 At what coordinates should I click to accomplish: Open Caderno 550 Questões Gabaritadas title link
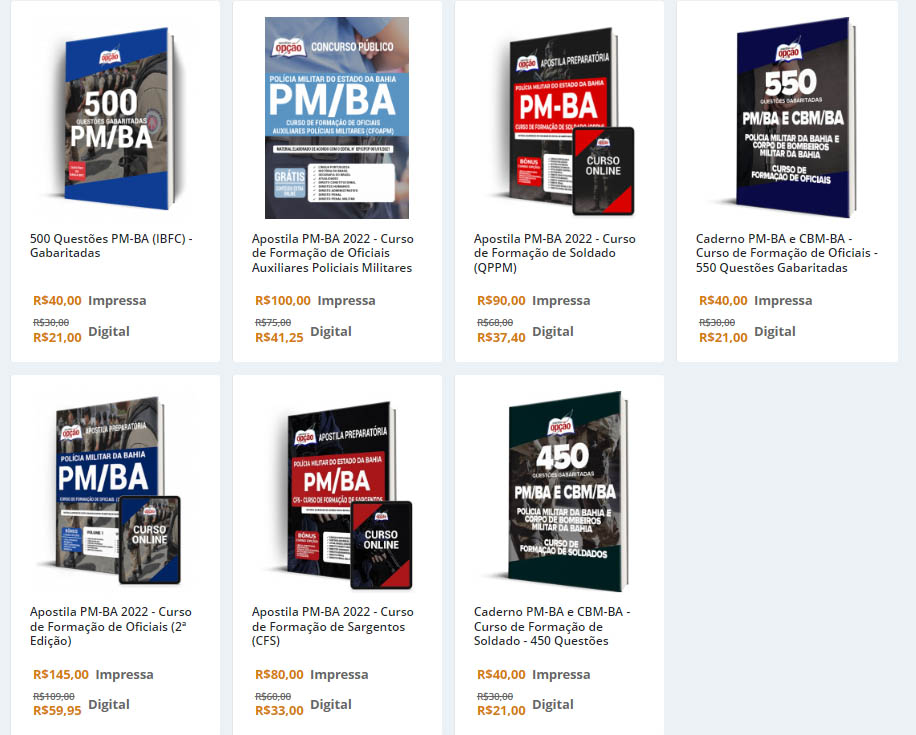786,253
